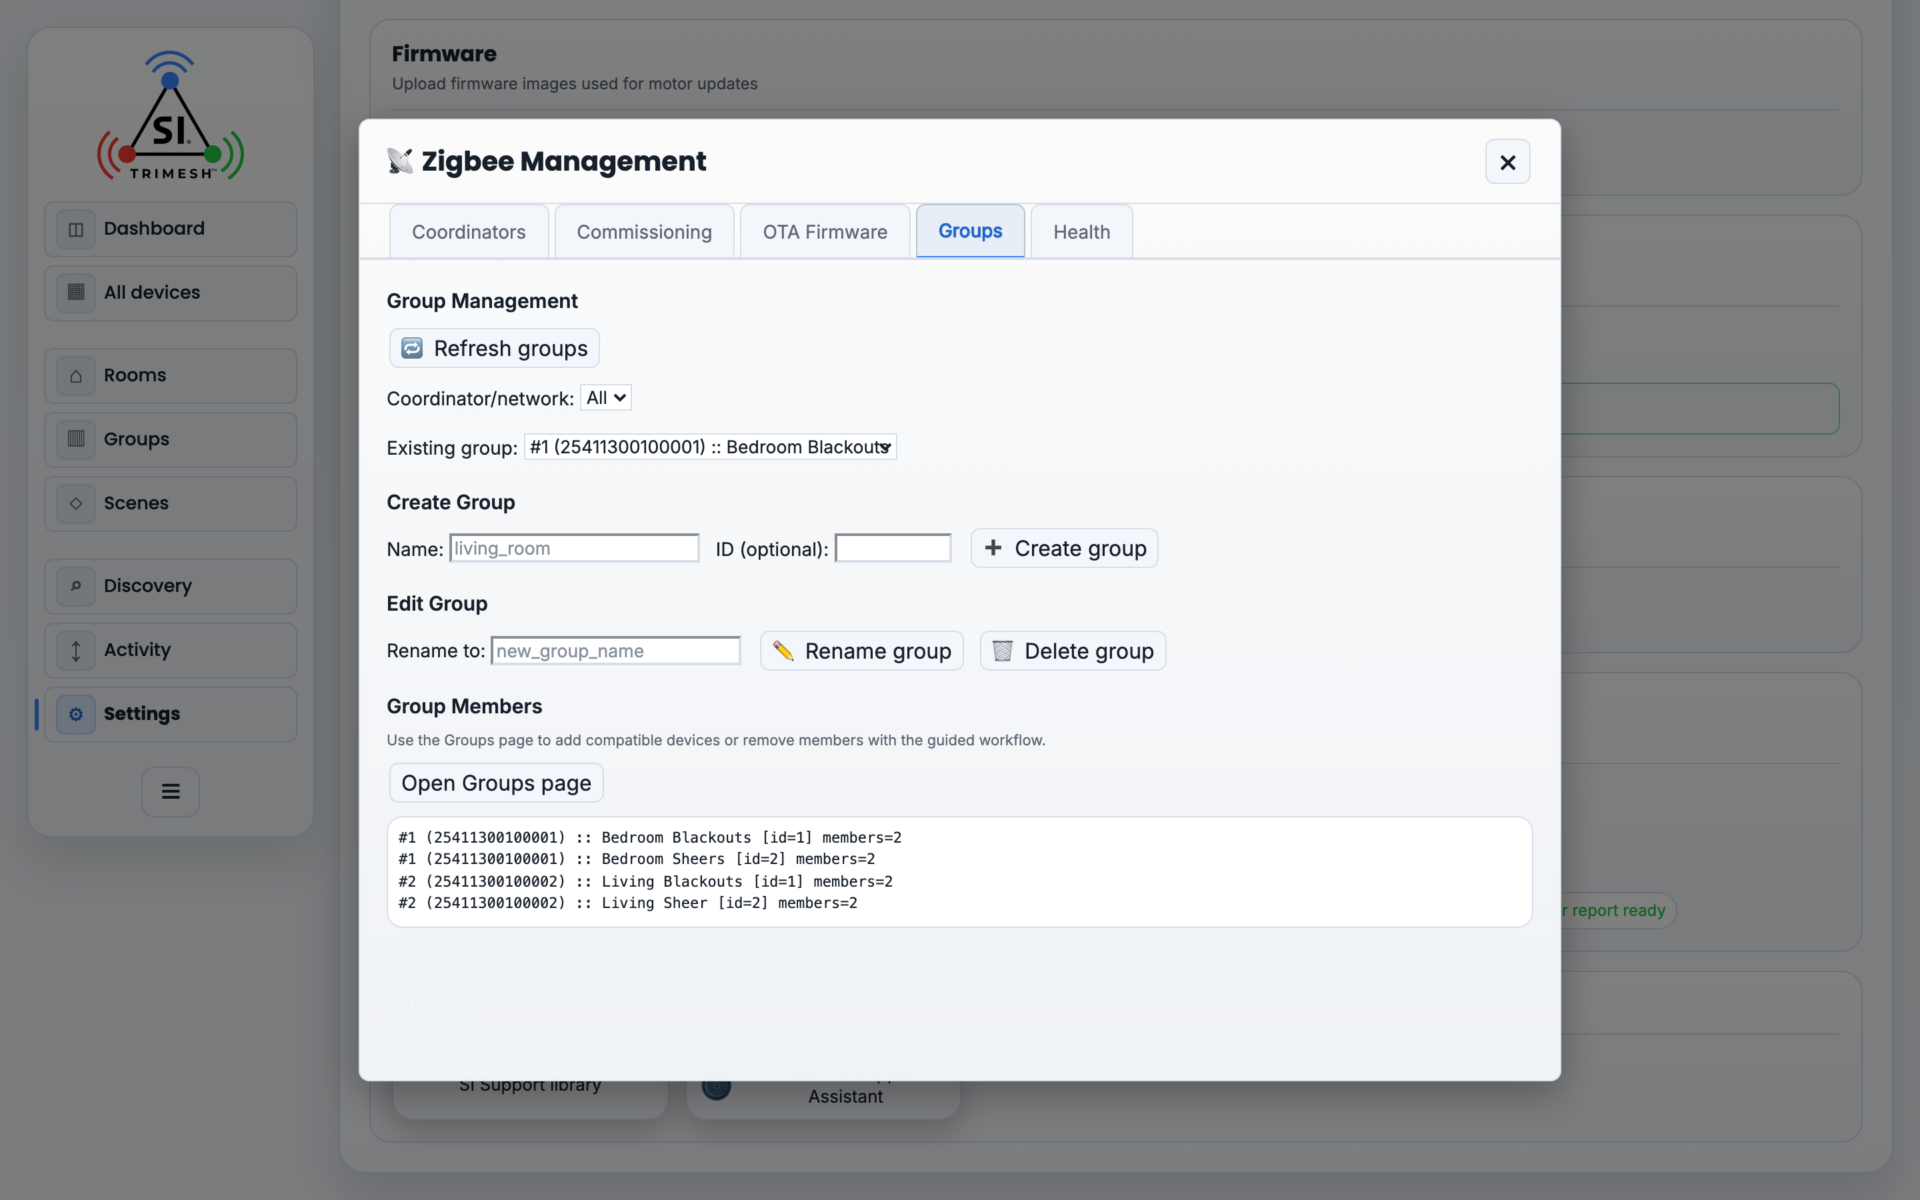Click the Rename group button
This screenshot has height=1200, width=1920.
pyautogui.click(x=862, y=651)
